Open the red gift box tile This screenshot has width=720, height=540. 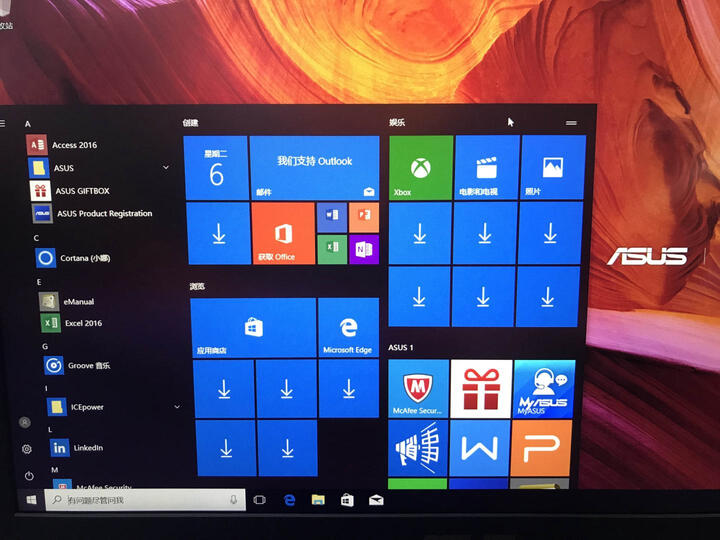point(481,388)
